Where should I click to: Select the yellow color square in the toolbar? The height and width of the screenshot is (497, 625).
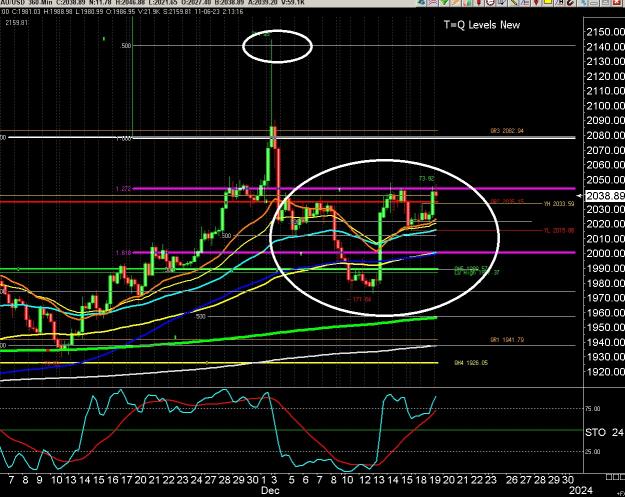point(547,2)
